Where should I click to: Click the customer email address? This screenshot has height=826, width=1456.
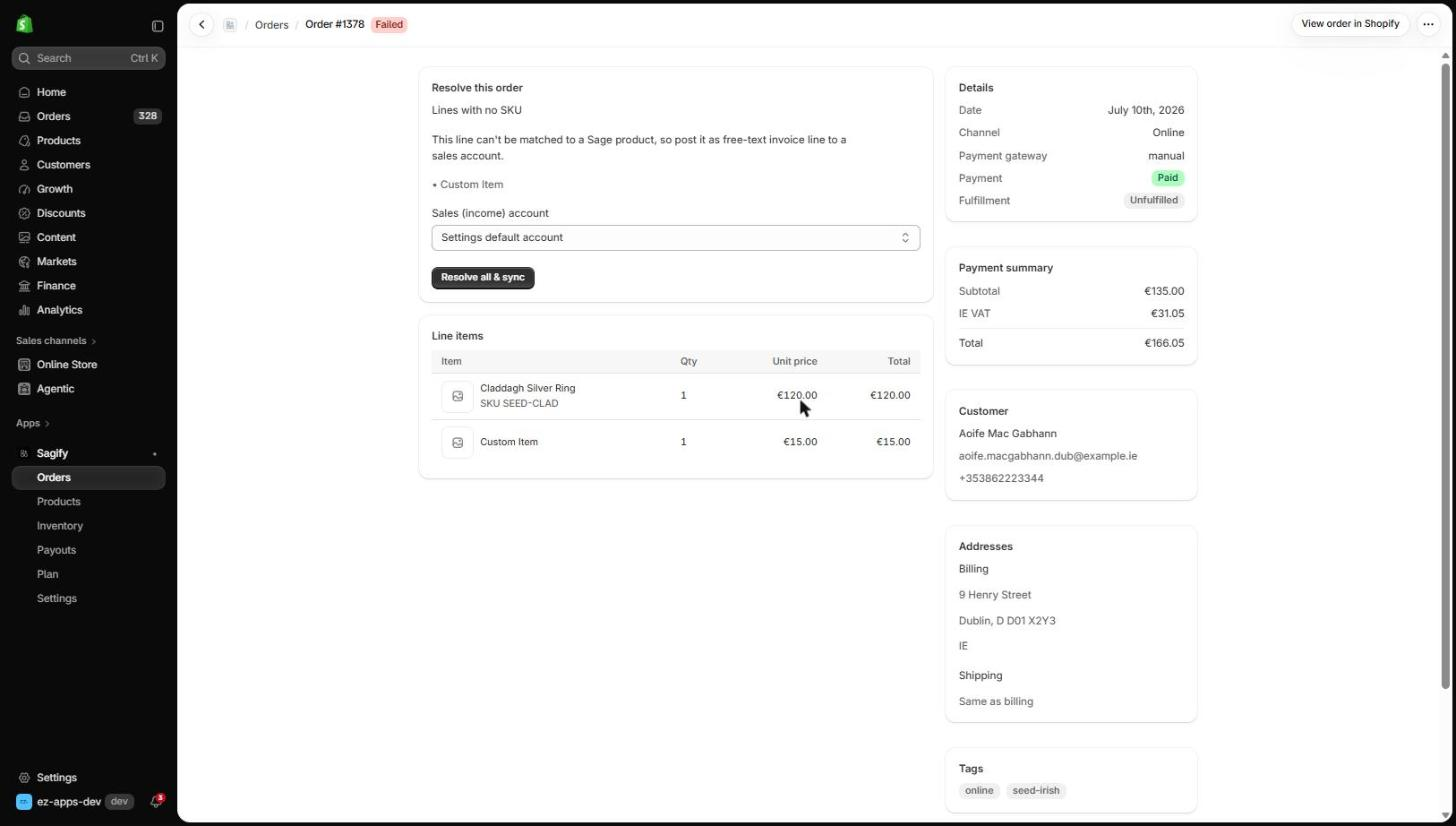[1047, 456]
